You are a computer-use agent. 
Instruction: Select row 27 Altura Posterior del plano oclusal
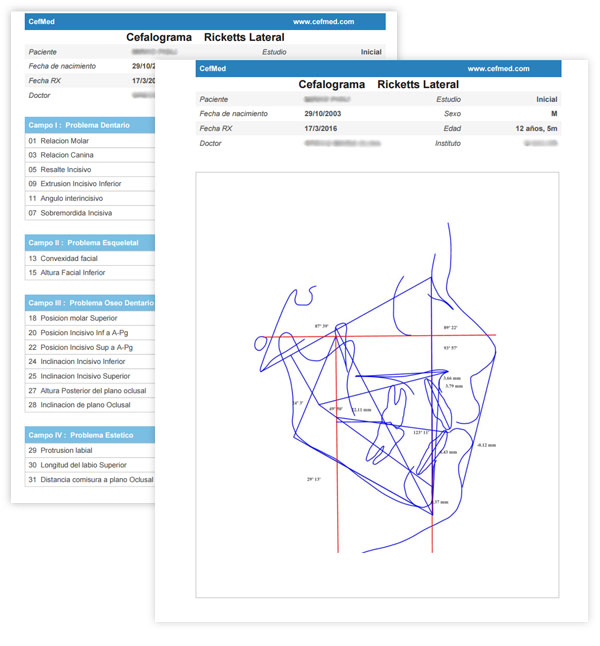coord(90,391)
